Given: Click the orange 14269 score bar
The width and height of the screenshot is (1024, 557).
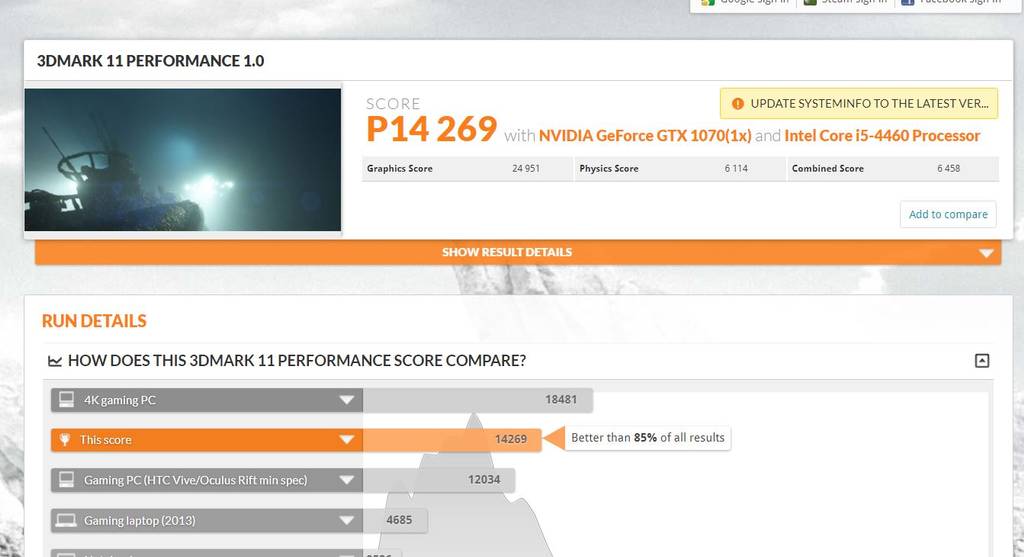Looking at the screenshot, I should point(452,439).
